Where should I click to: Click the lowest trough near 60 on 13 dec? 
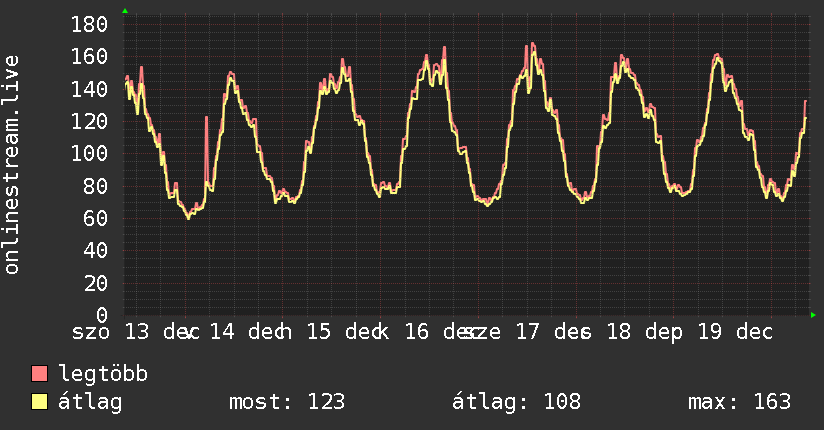click(x=189, y=217)
